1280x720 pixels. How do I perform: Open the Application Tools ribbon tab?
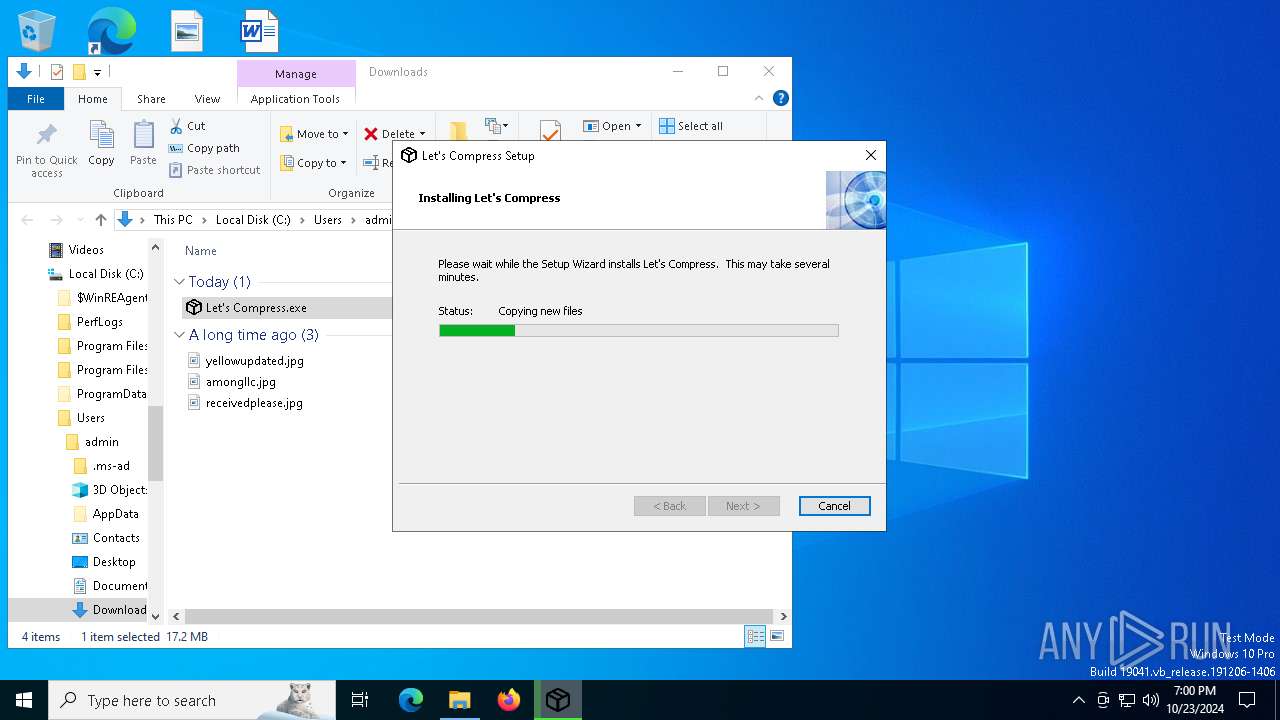coord(295,99)
